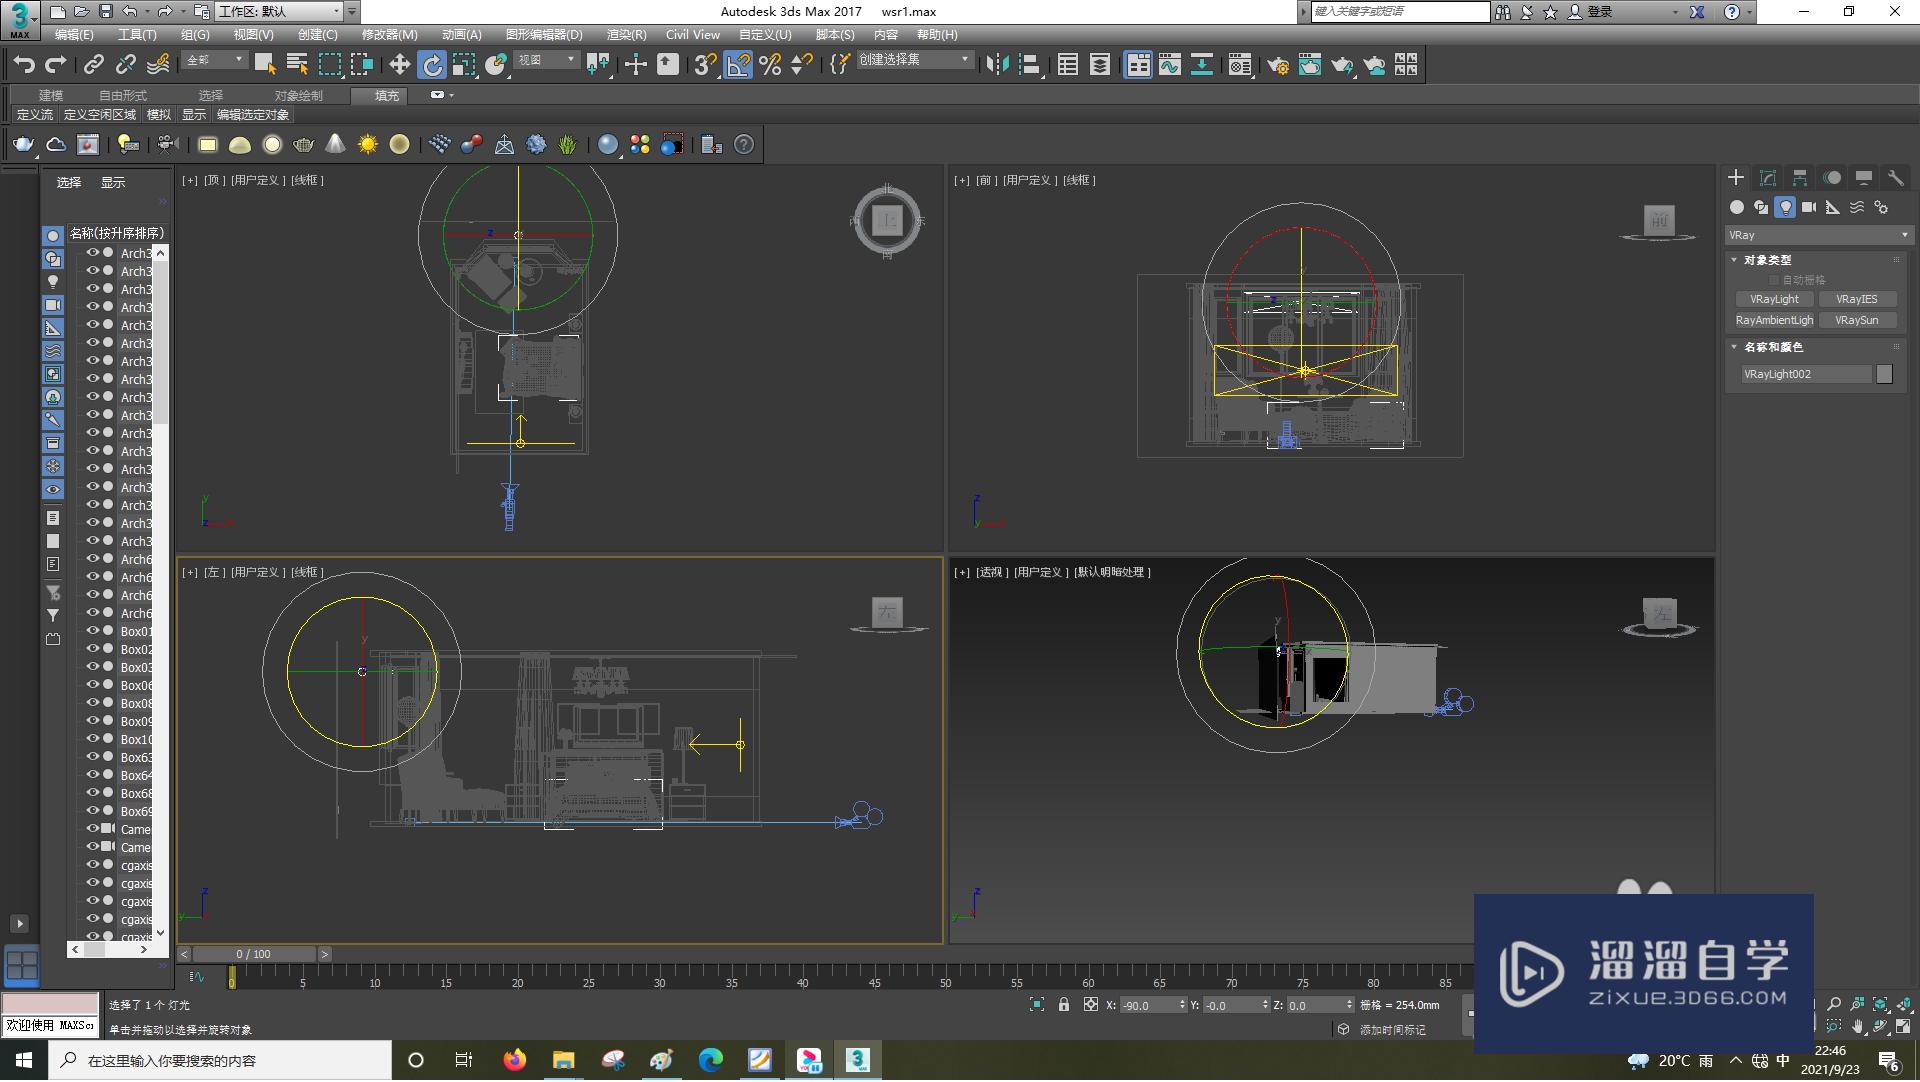Click the help question-mark icon in third toolbar

(744, 145)
